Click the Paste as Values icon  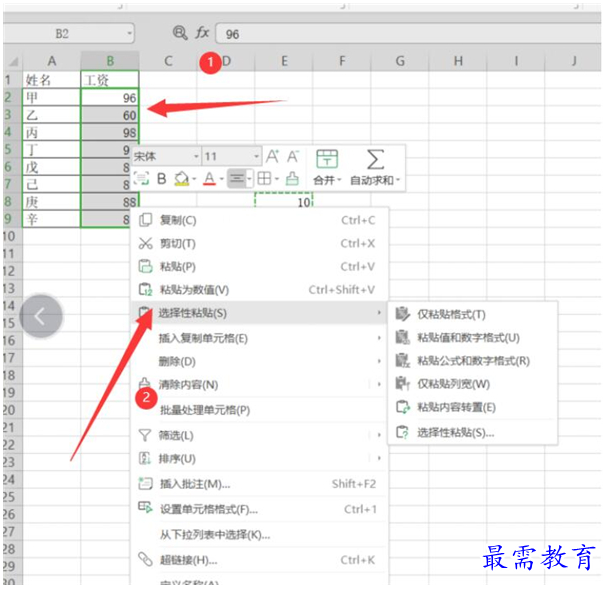point(146,289)
